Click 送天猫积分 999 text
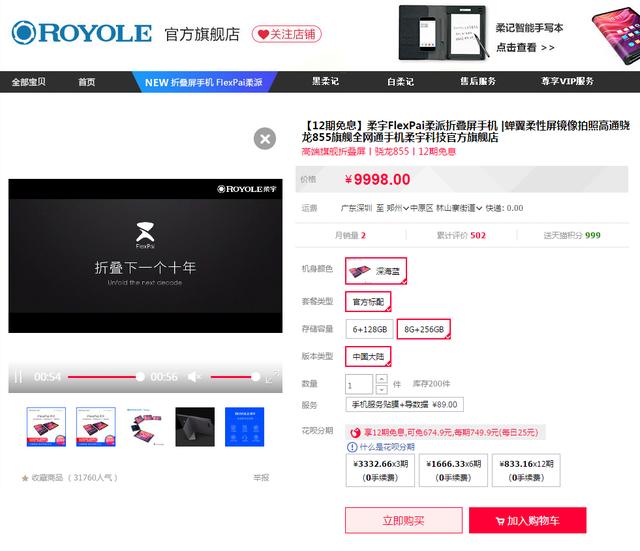The image size is (640, 551). pyautogui.click(x=572, y=235)
